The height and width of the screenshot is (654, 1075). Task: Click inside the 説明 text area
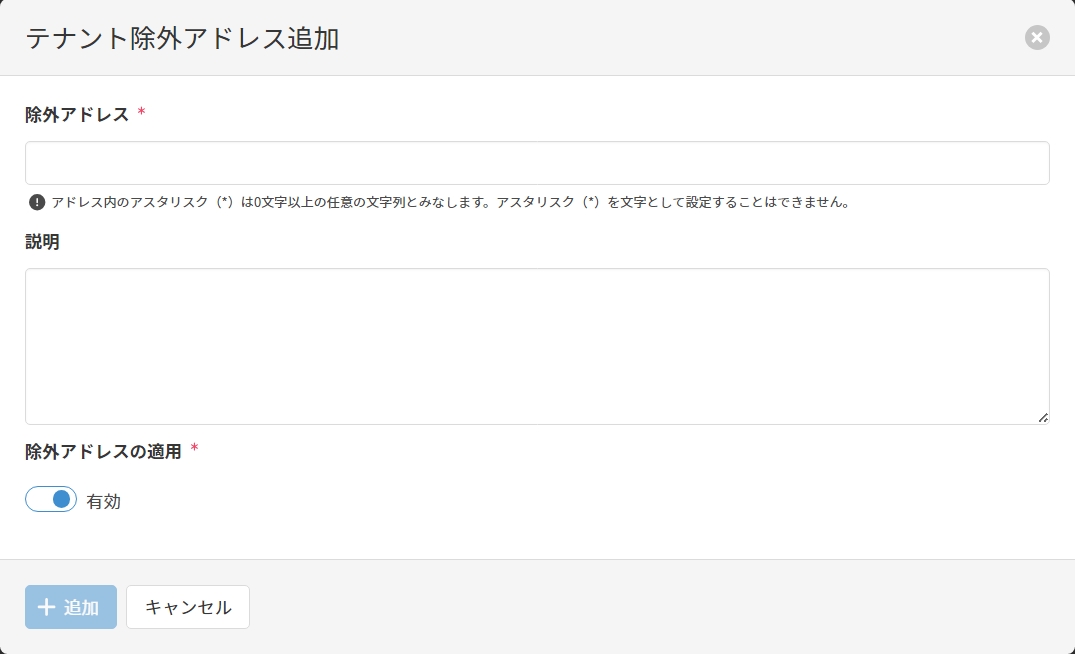coord(537,346)
